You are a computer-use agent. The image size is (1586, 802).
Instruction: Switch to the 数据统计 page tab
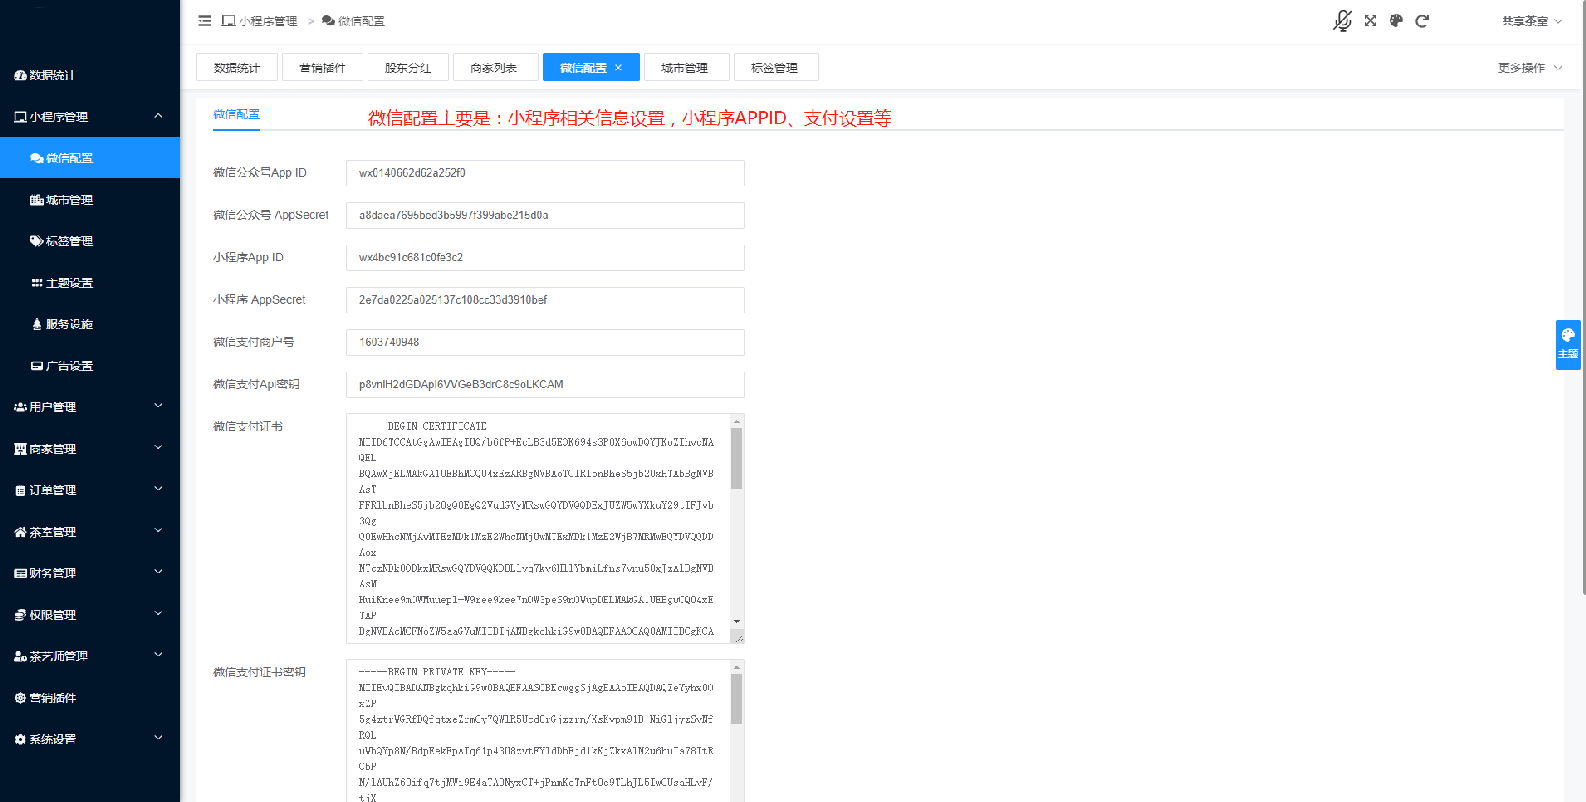(x=237, y=67)
